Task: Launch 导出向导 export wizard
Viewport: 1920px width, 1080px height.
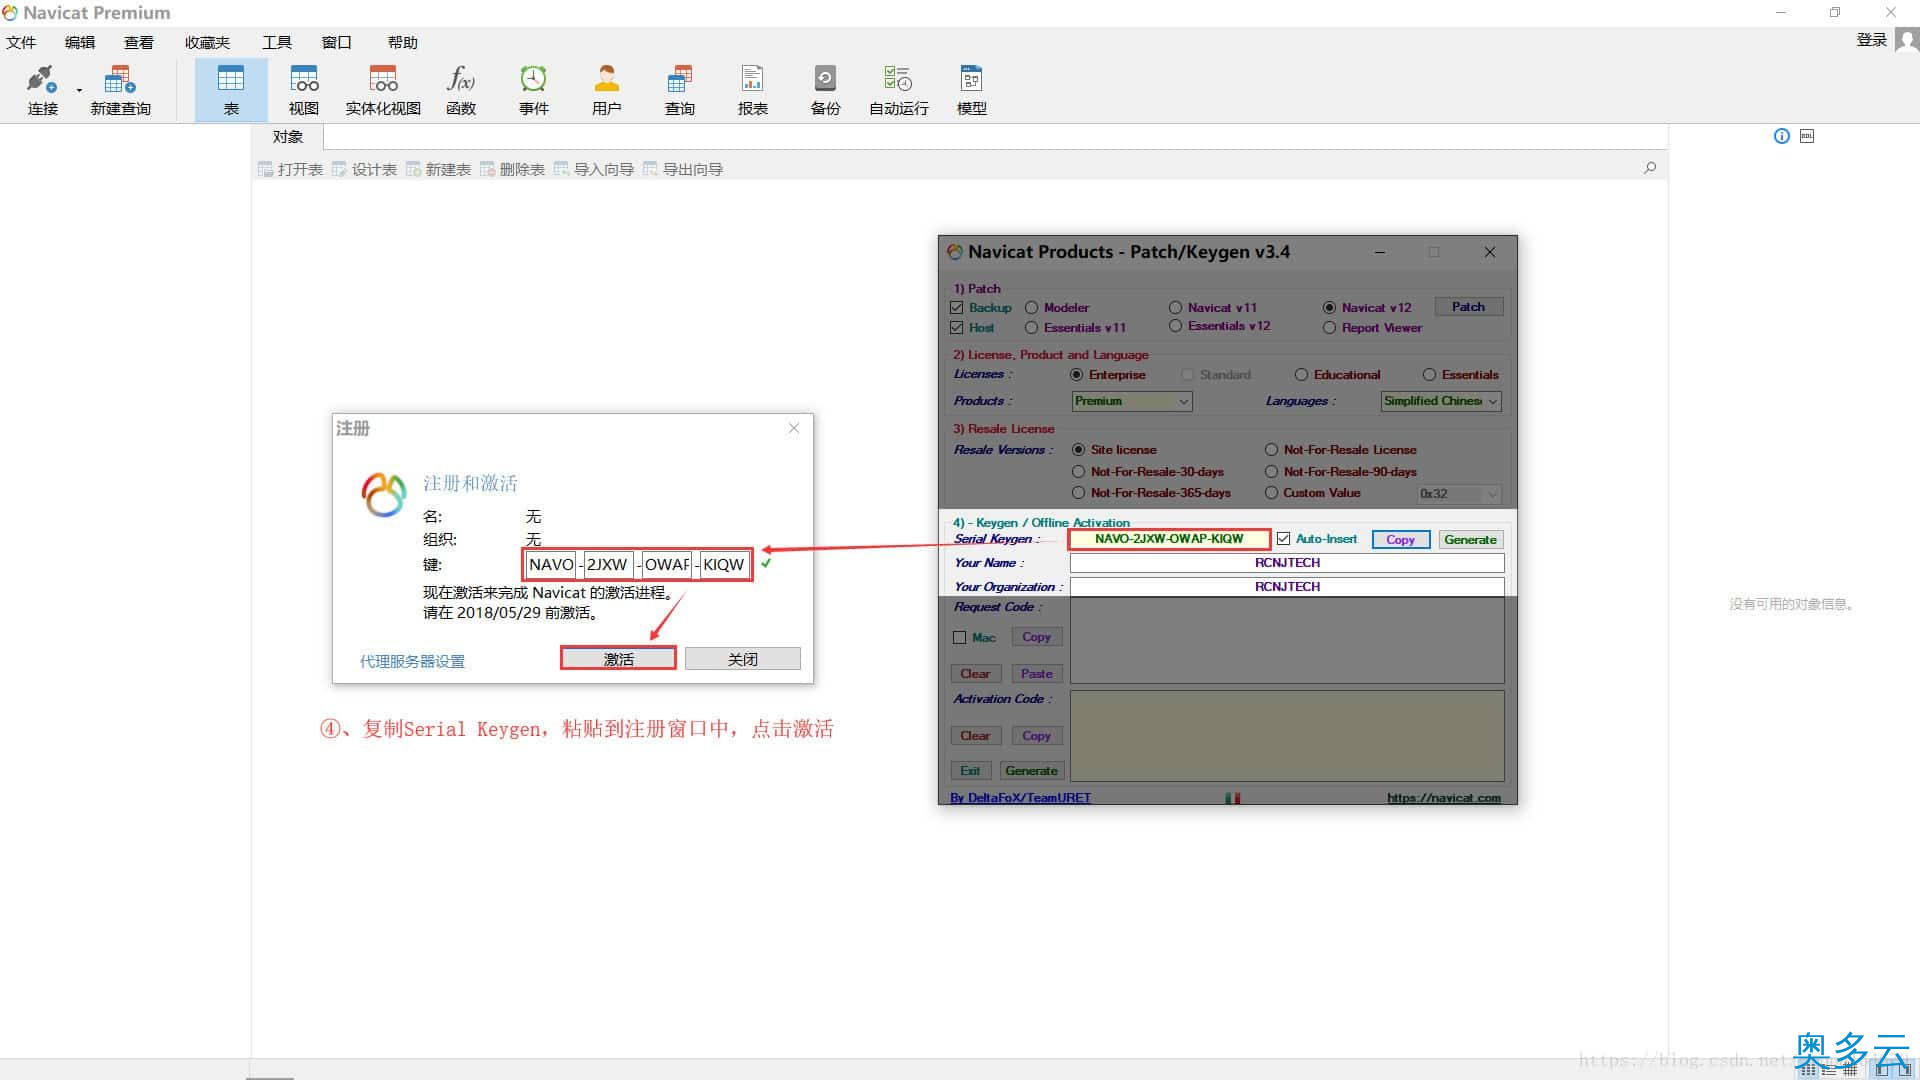Action: tap(683, 169)
